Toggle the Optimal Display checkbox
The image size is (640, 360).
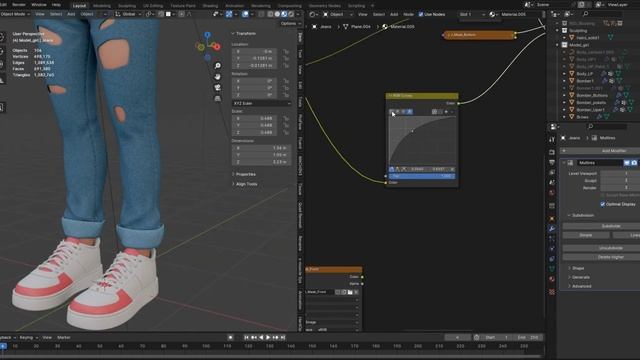[602, 204]
